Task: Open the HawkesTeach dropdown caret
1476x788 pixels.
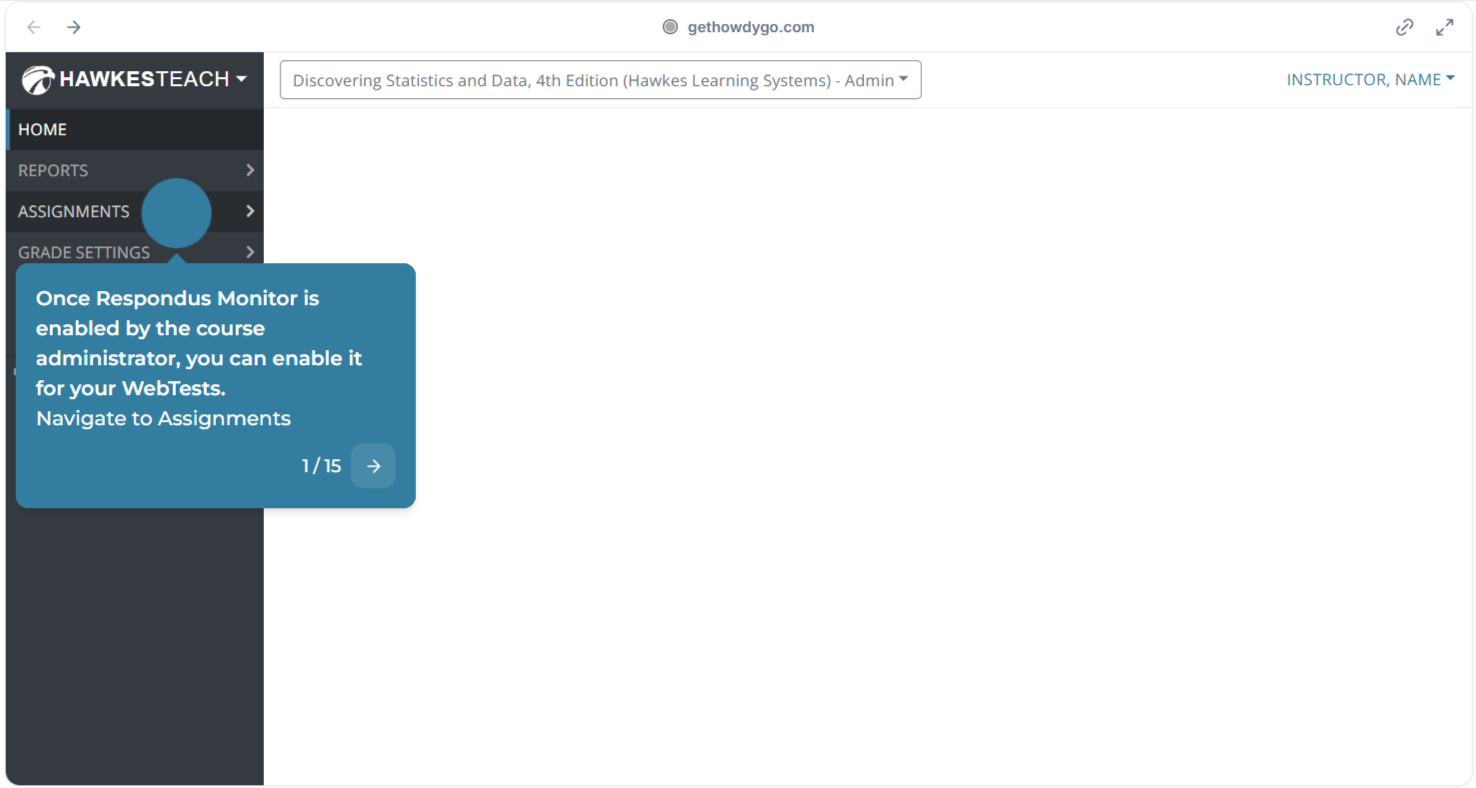Action: 242,79
